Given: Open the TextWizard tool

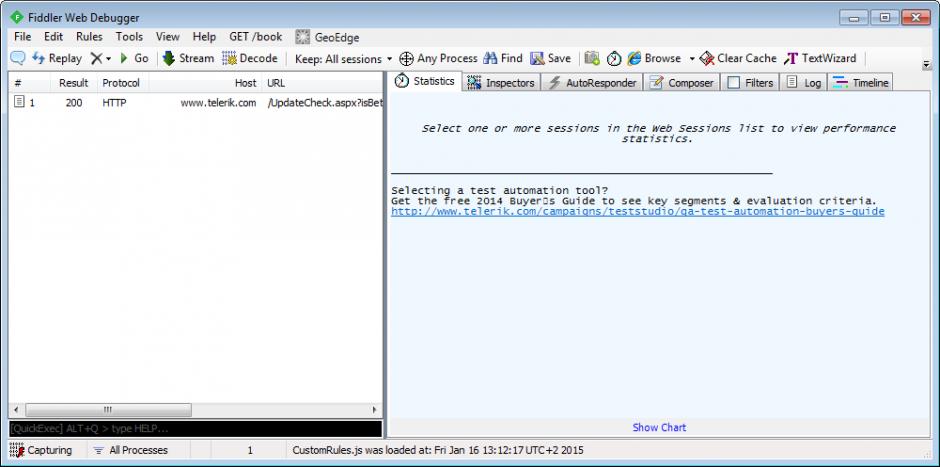Looking at the screenshot, I should (821, 58).
